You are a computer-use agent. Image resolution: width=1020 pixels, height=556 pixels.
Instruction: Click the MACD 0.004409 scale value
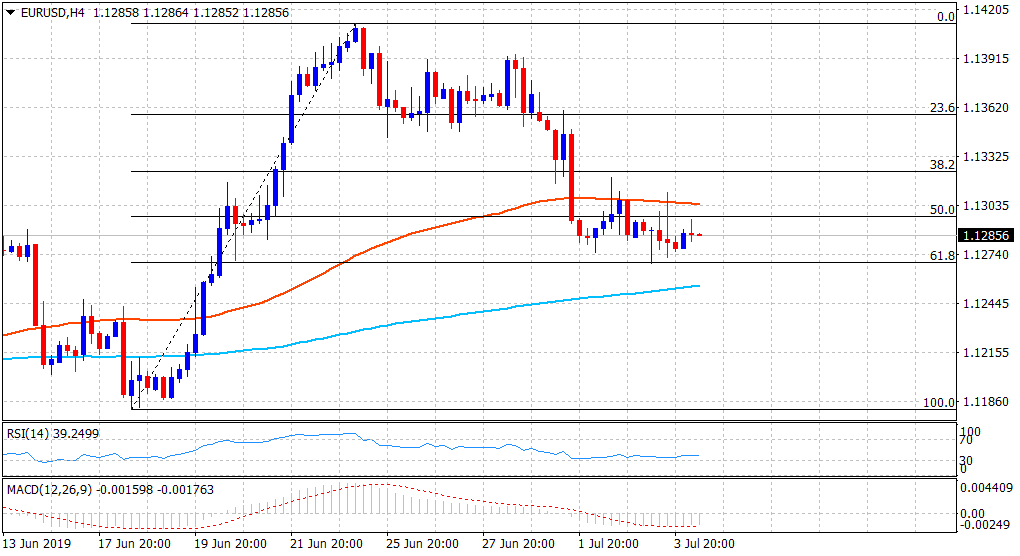click(x=987, y=488)
